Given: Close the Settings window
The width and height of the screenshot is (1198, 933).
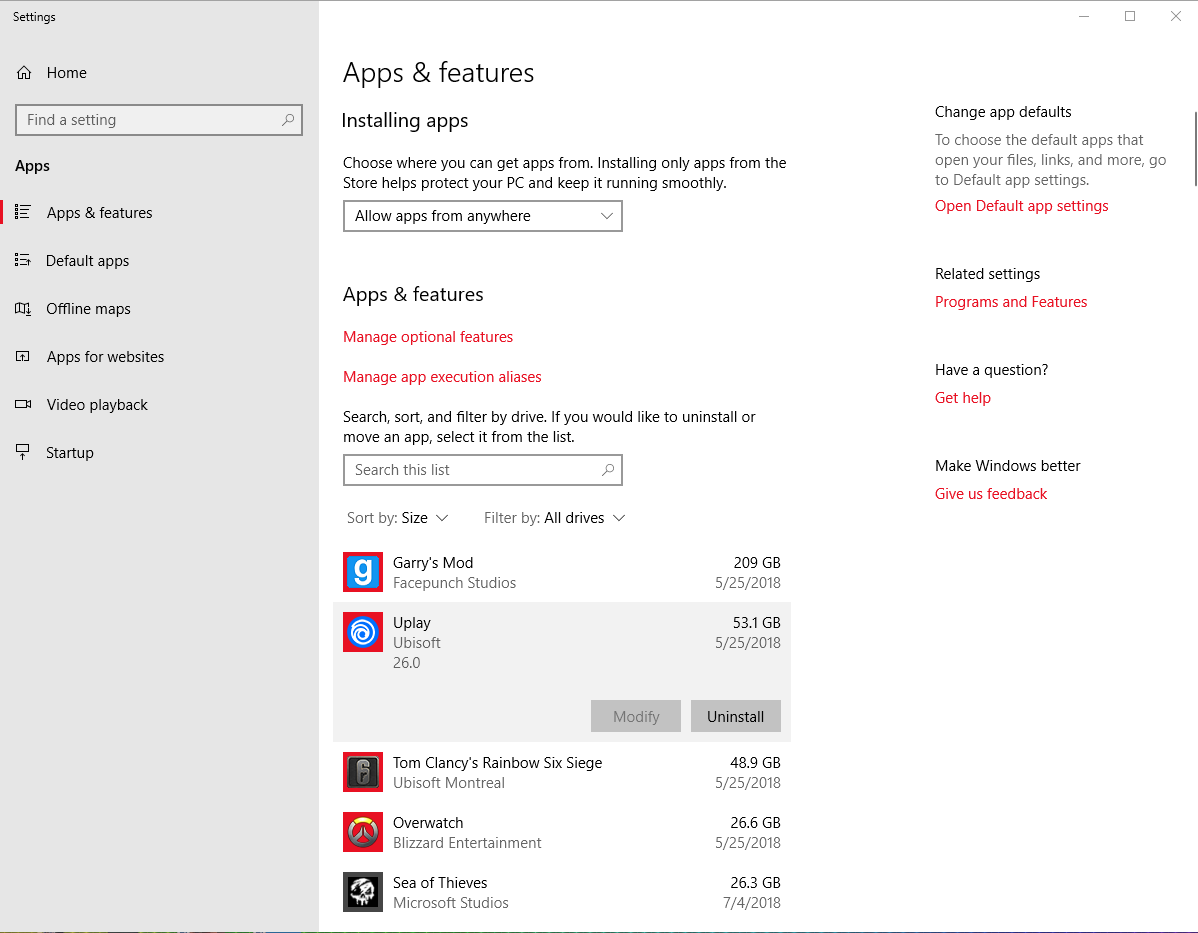Looking at the screenshot, I should [x=1175, y=16].
